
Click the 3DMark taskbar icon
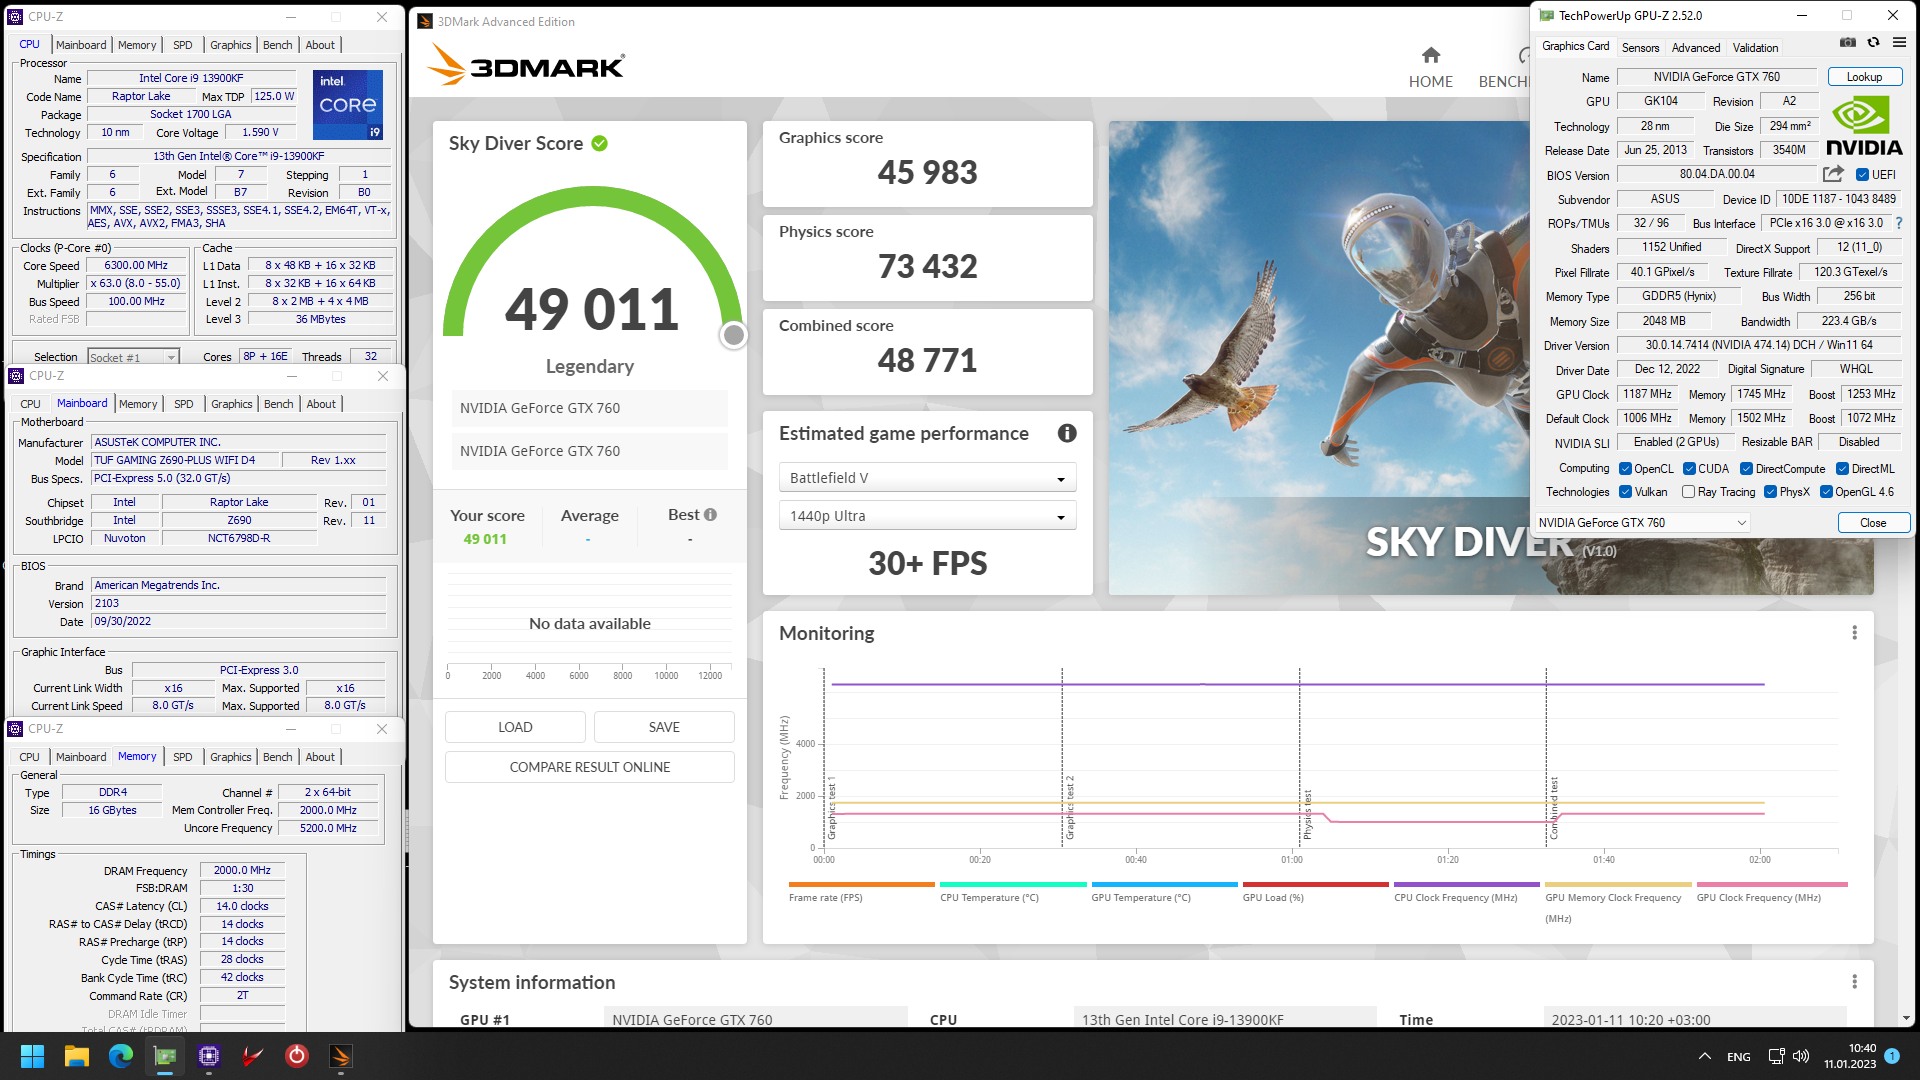pos(341,1056)
